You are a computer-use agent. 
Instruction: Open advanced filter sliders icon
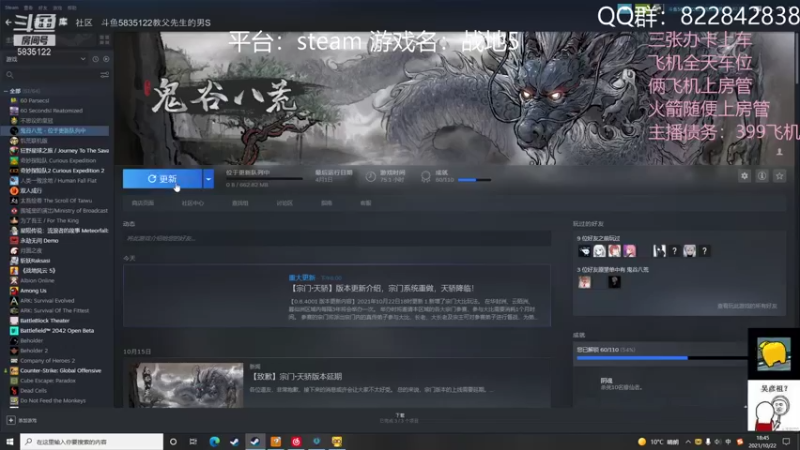[105, 75]
